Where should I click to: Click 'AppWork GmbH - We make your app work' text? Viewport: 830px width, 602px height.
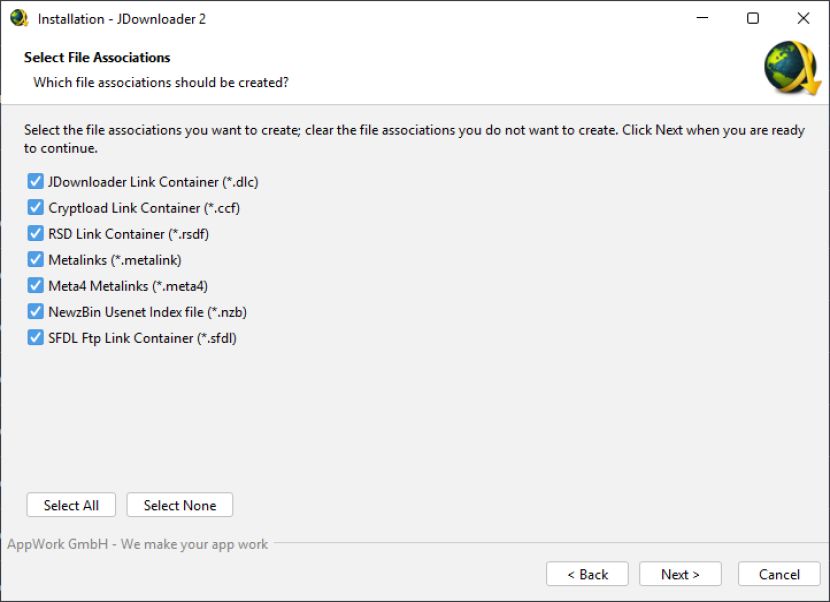click(138, 544)
